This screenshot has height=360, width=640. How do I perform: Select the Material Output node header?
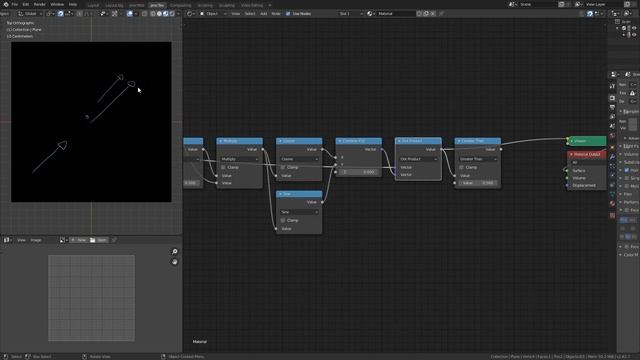click(587, 154)
